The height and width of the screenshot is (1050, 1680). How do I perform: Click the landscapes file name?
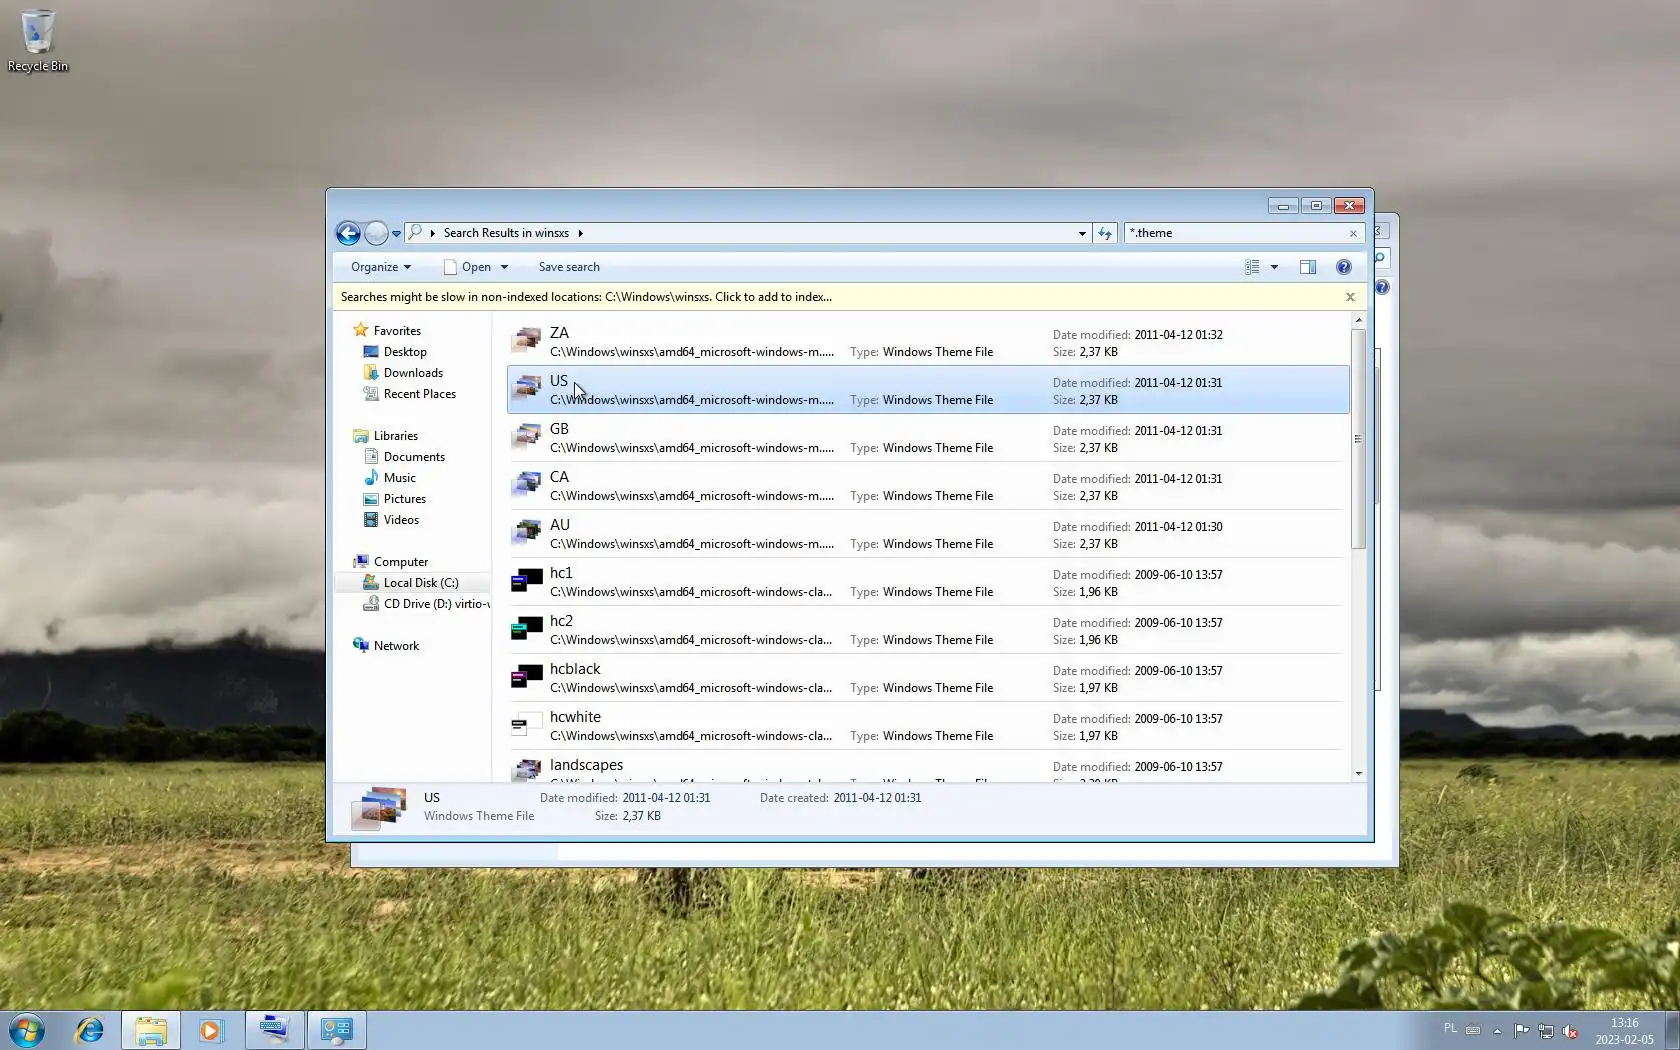click(586, 765)
